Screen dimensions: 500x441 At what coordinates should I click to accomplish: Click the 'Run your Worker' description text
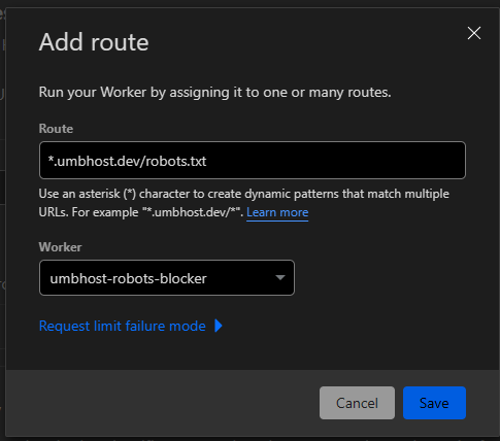click(215, 92)
